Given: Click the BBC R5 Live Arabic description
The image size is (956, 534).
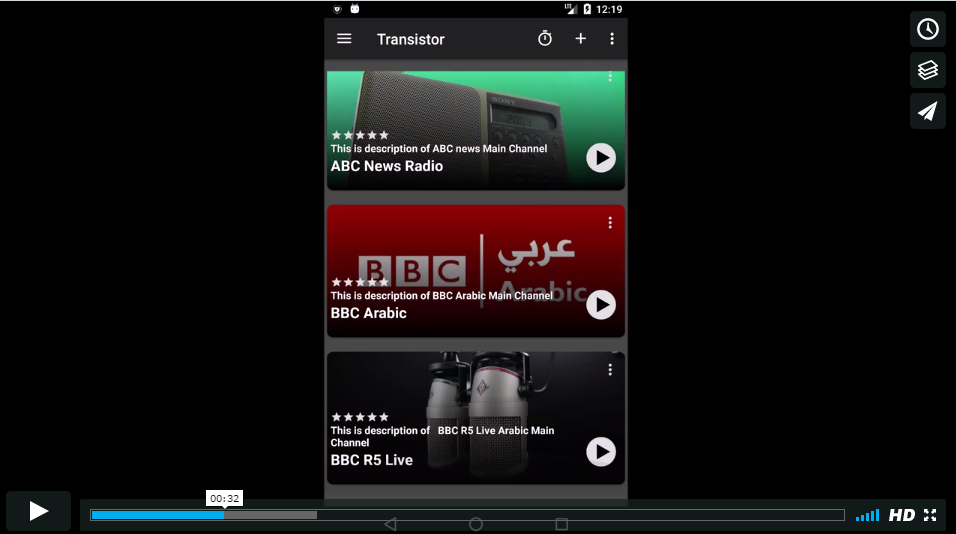Looking at the screenshot, I should (442, 436).
